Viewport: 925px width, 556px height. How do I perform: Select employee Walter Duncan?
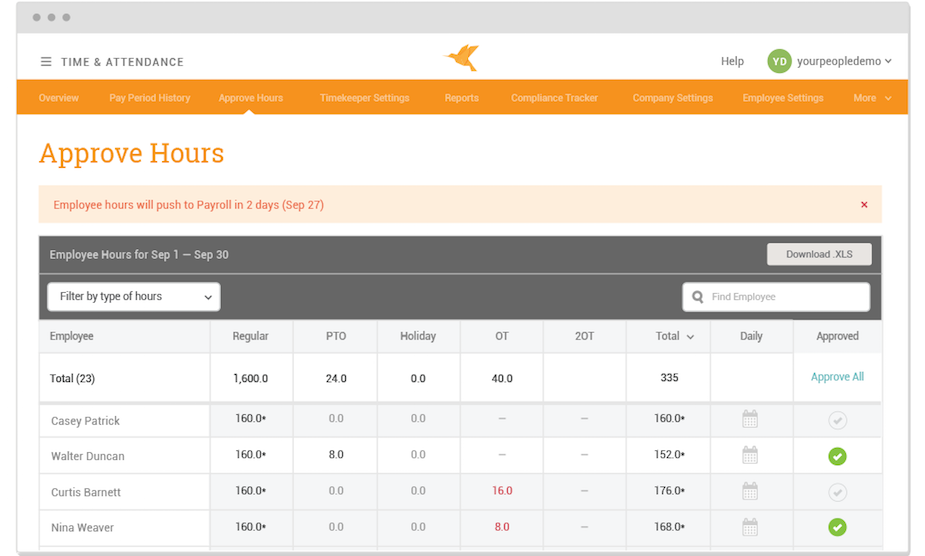tap(87, 456)
